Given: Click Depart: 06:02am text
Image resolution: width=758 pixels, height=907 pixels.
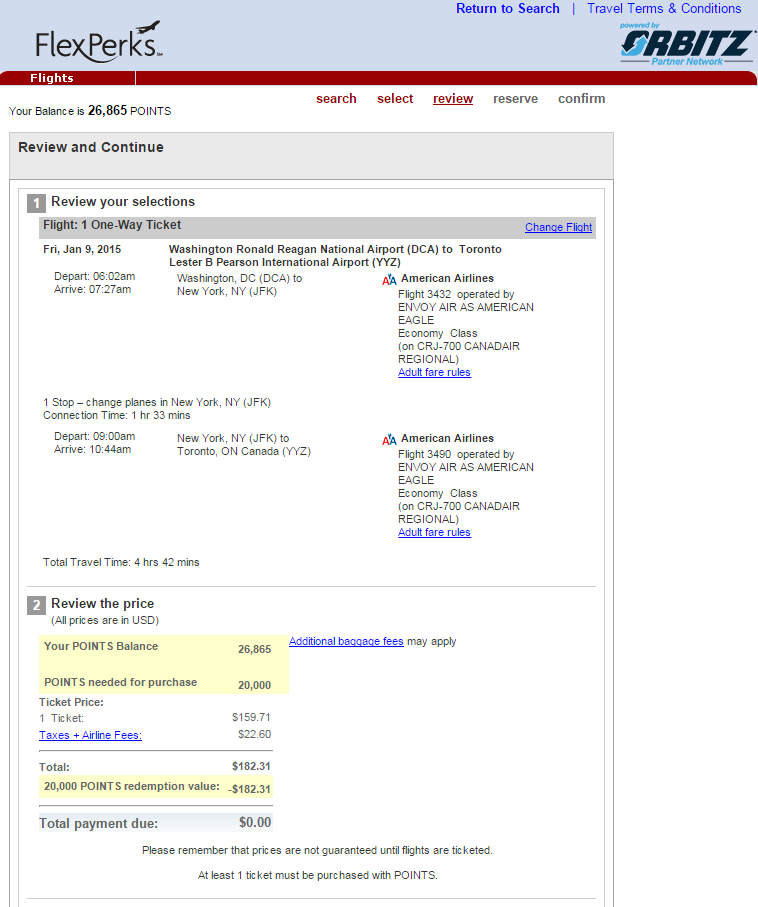Looking at the screenshot, I should point(95,276).
